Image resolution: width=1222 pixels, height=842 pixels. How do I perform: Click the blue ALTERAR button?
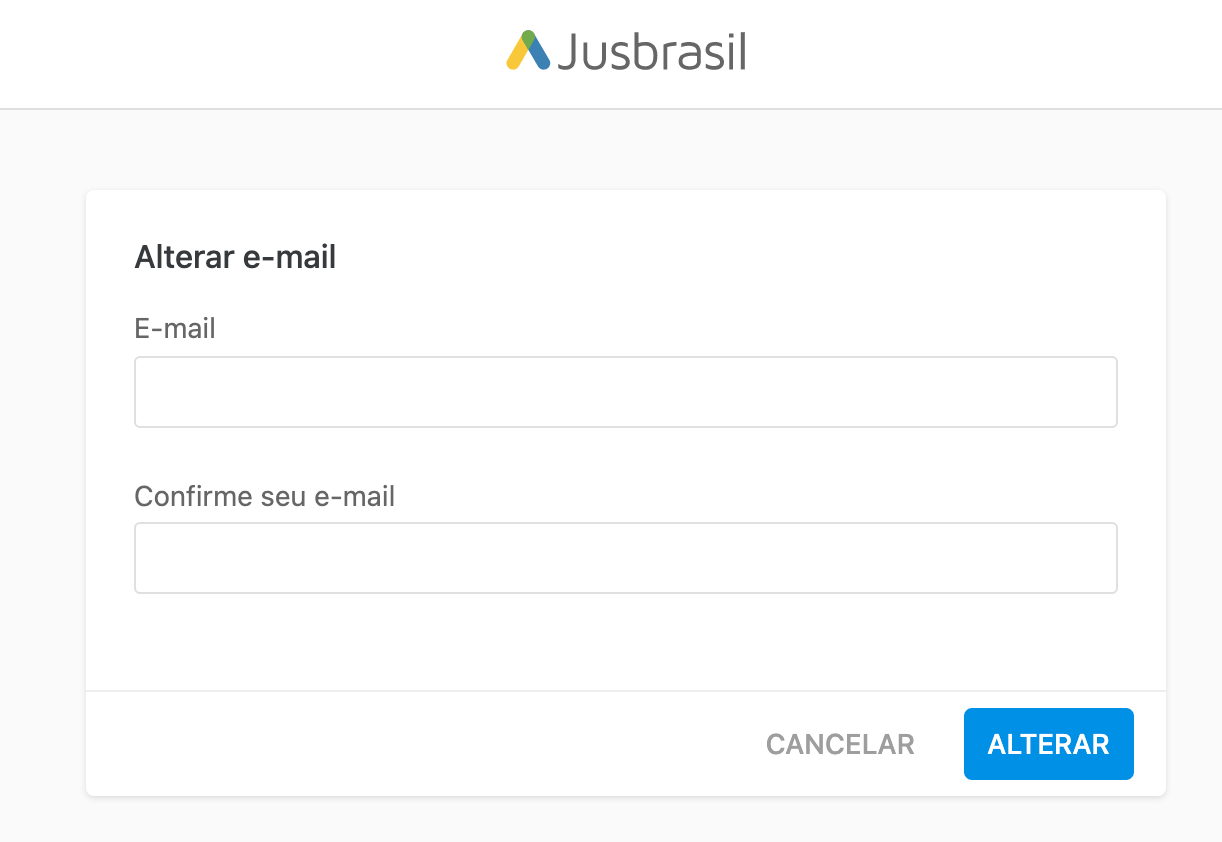[x=1049, y=744]
